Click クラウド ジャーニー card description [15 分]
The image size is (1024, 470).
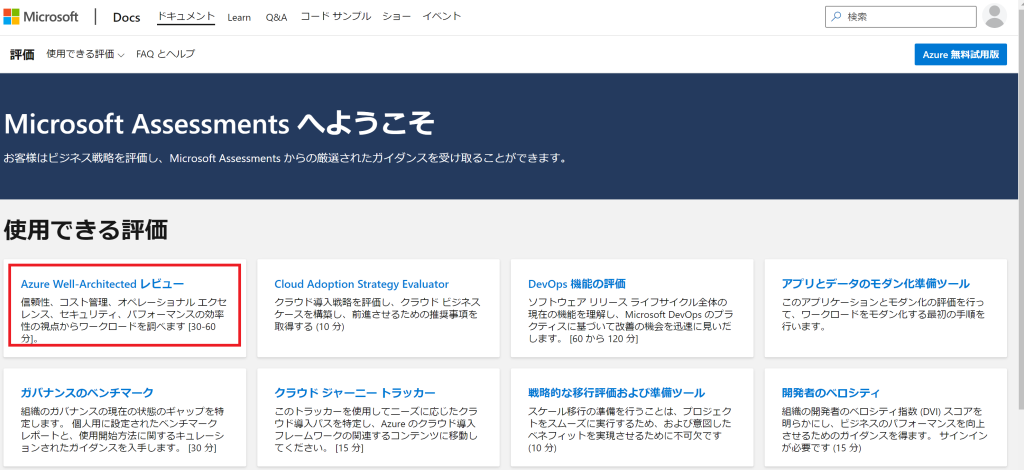coord(376,430)
